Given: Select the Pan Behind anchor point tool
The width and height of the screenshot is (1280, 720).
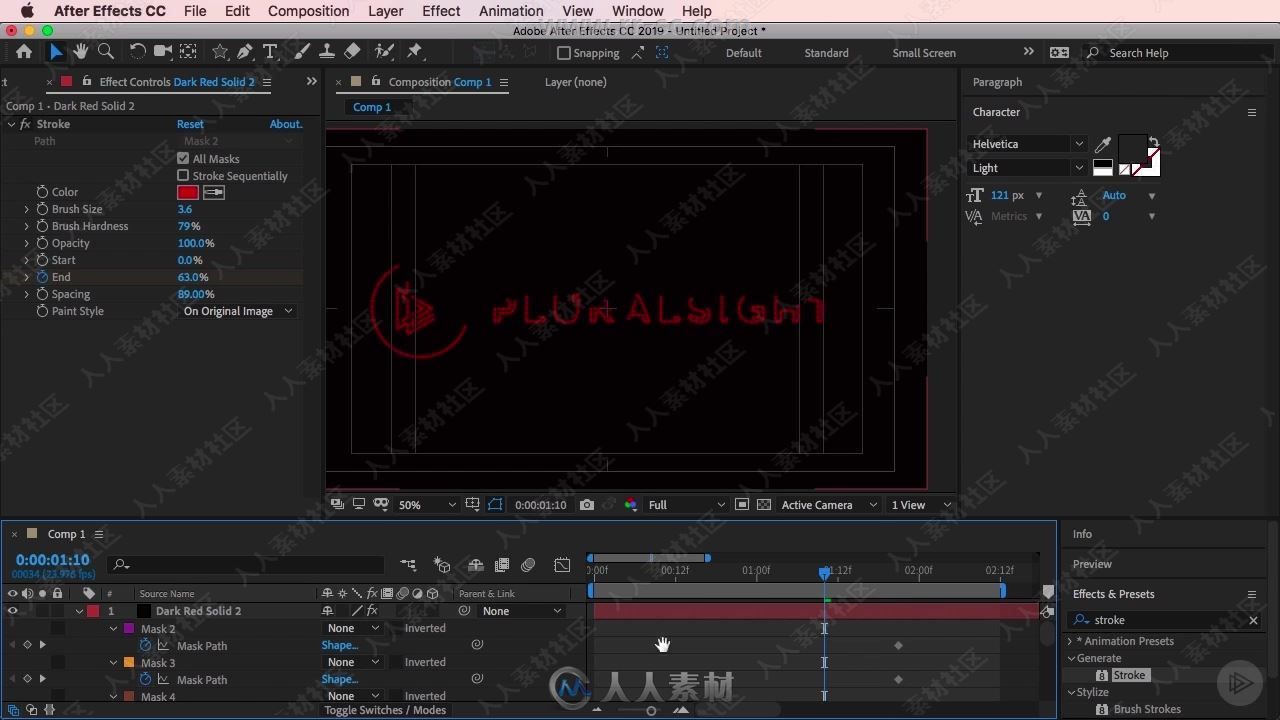Looking at the screenshot, I should pyautogui.click(x=188, y=52).
